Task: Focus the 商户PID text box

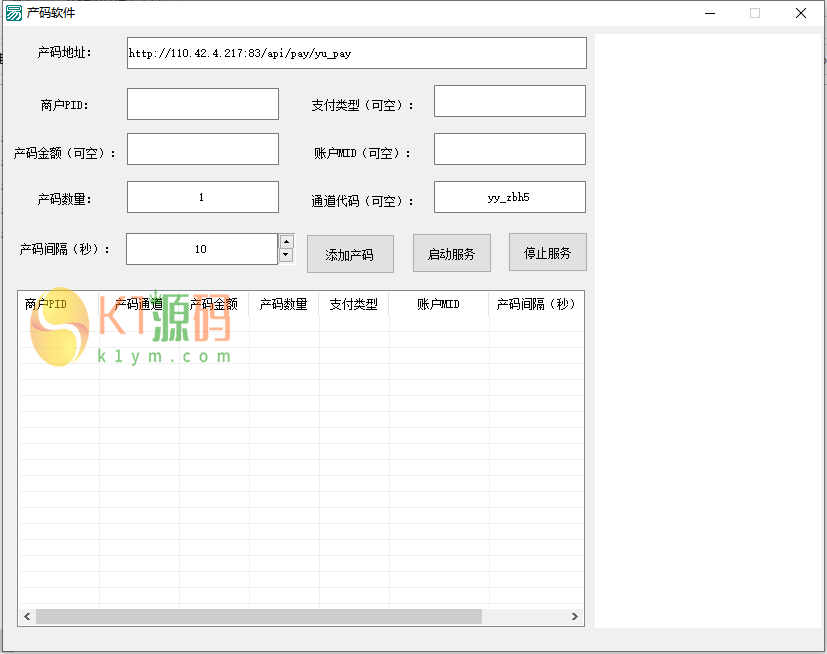Action: [203, 104]
